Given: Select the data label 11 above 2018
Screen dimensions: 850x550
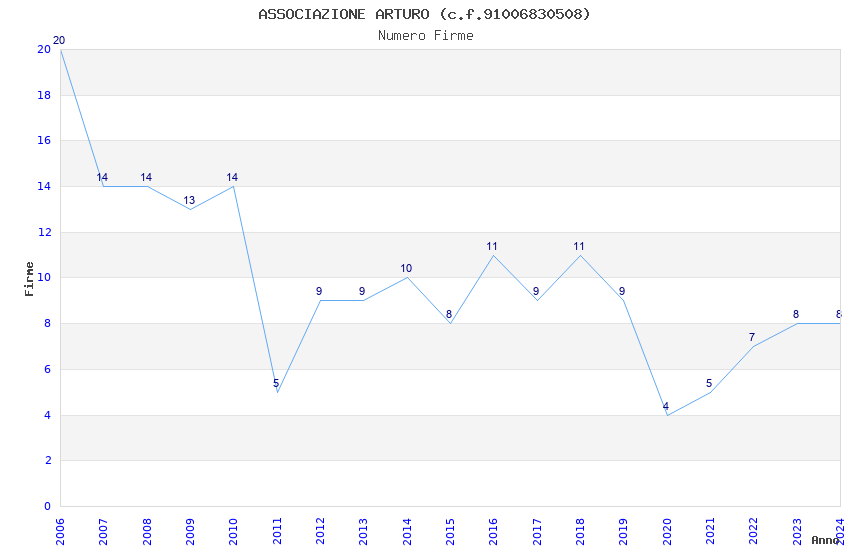Looking at the screenshot, I should pos(579,247).
